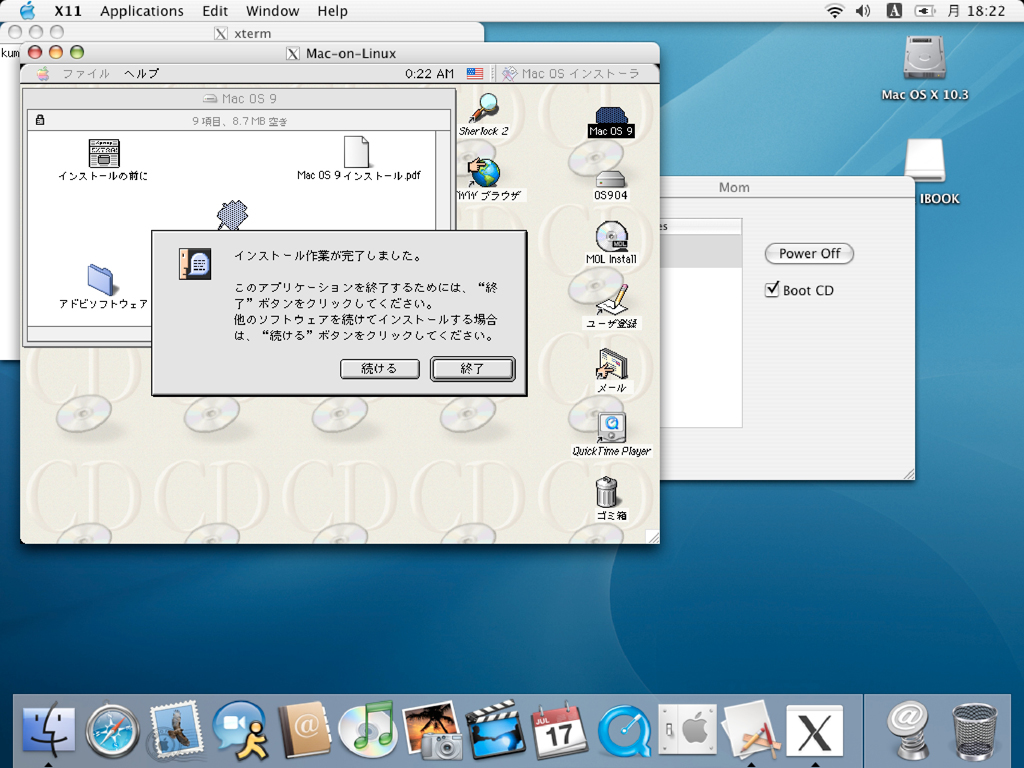
Task: Open the Wi-Fi status menu
Action: [x=834, y=10]
